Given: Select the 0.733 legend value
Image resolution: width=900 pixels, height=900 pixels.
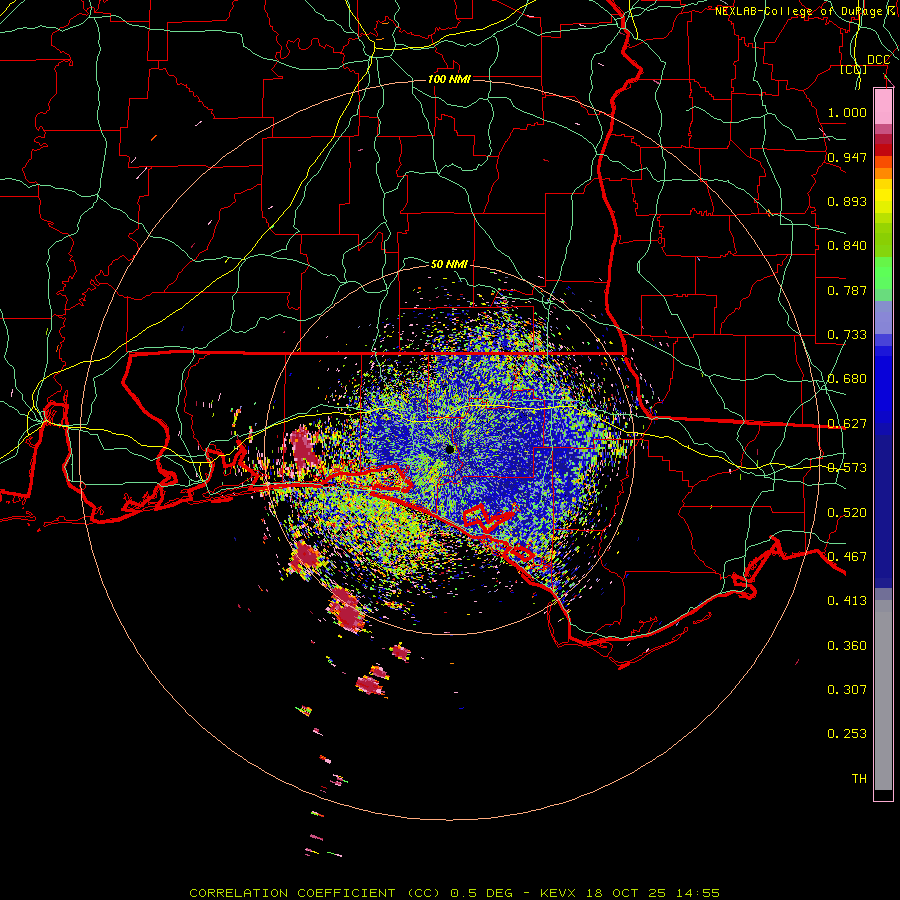Looking at the screenshot, I should point(847,335).
